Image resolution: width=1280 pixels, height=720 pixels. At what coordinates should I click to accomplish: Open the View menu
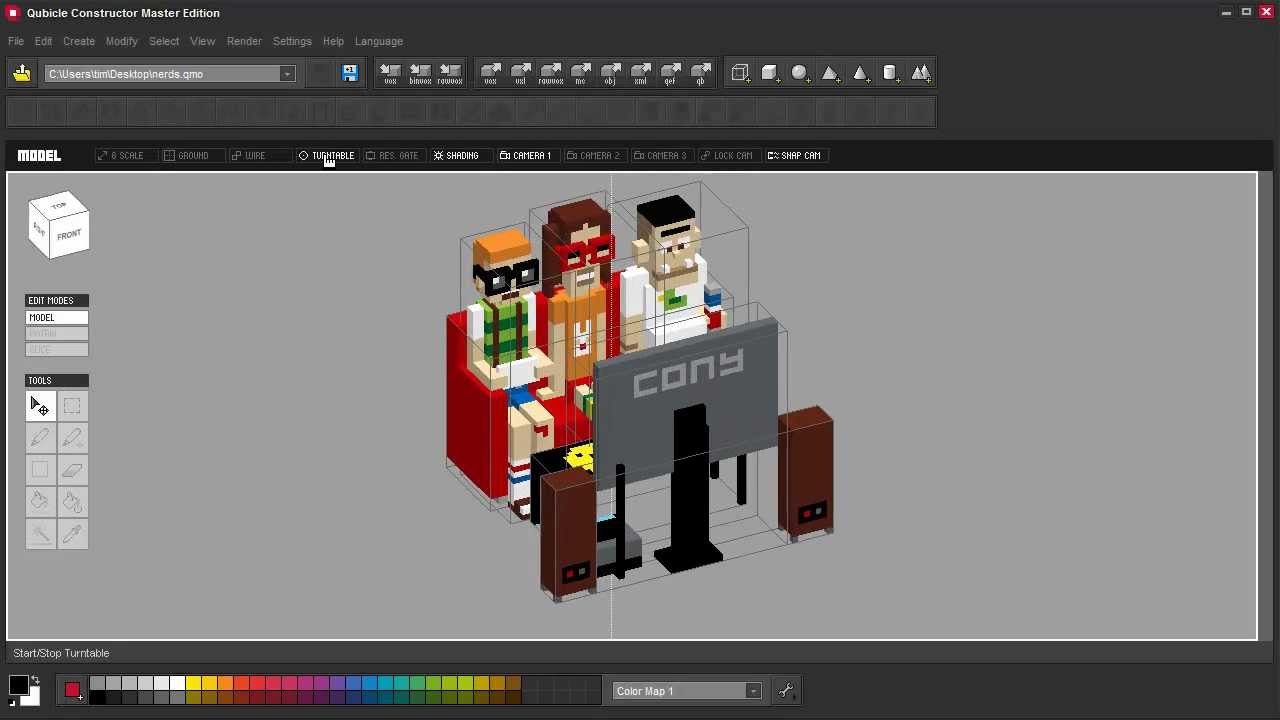[x=202, y=41]
